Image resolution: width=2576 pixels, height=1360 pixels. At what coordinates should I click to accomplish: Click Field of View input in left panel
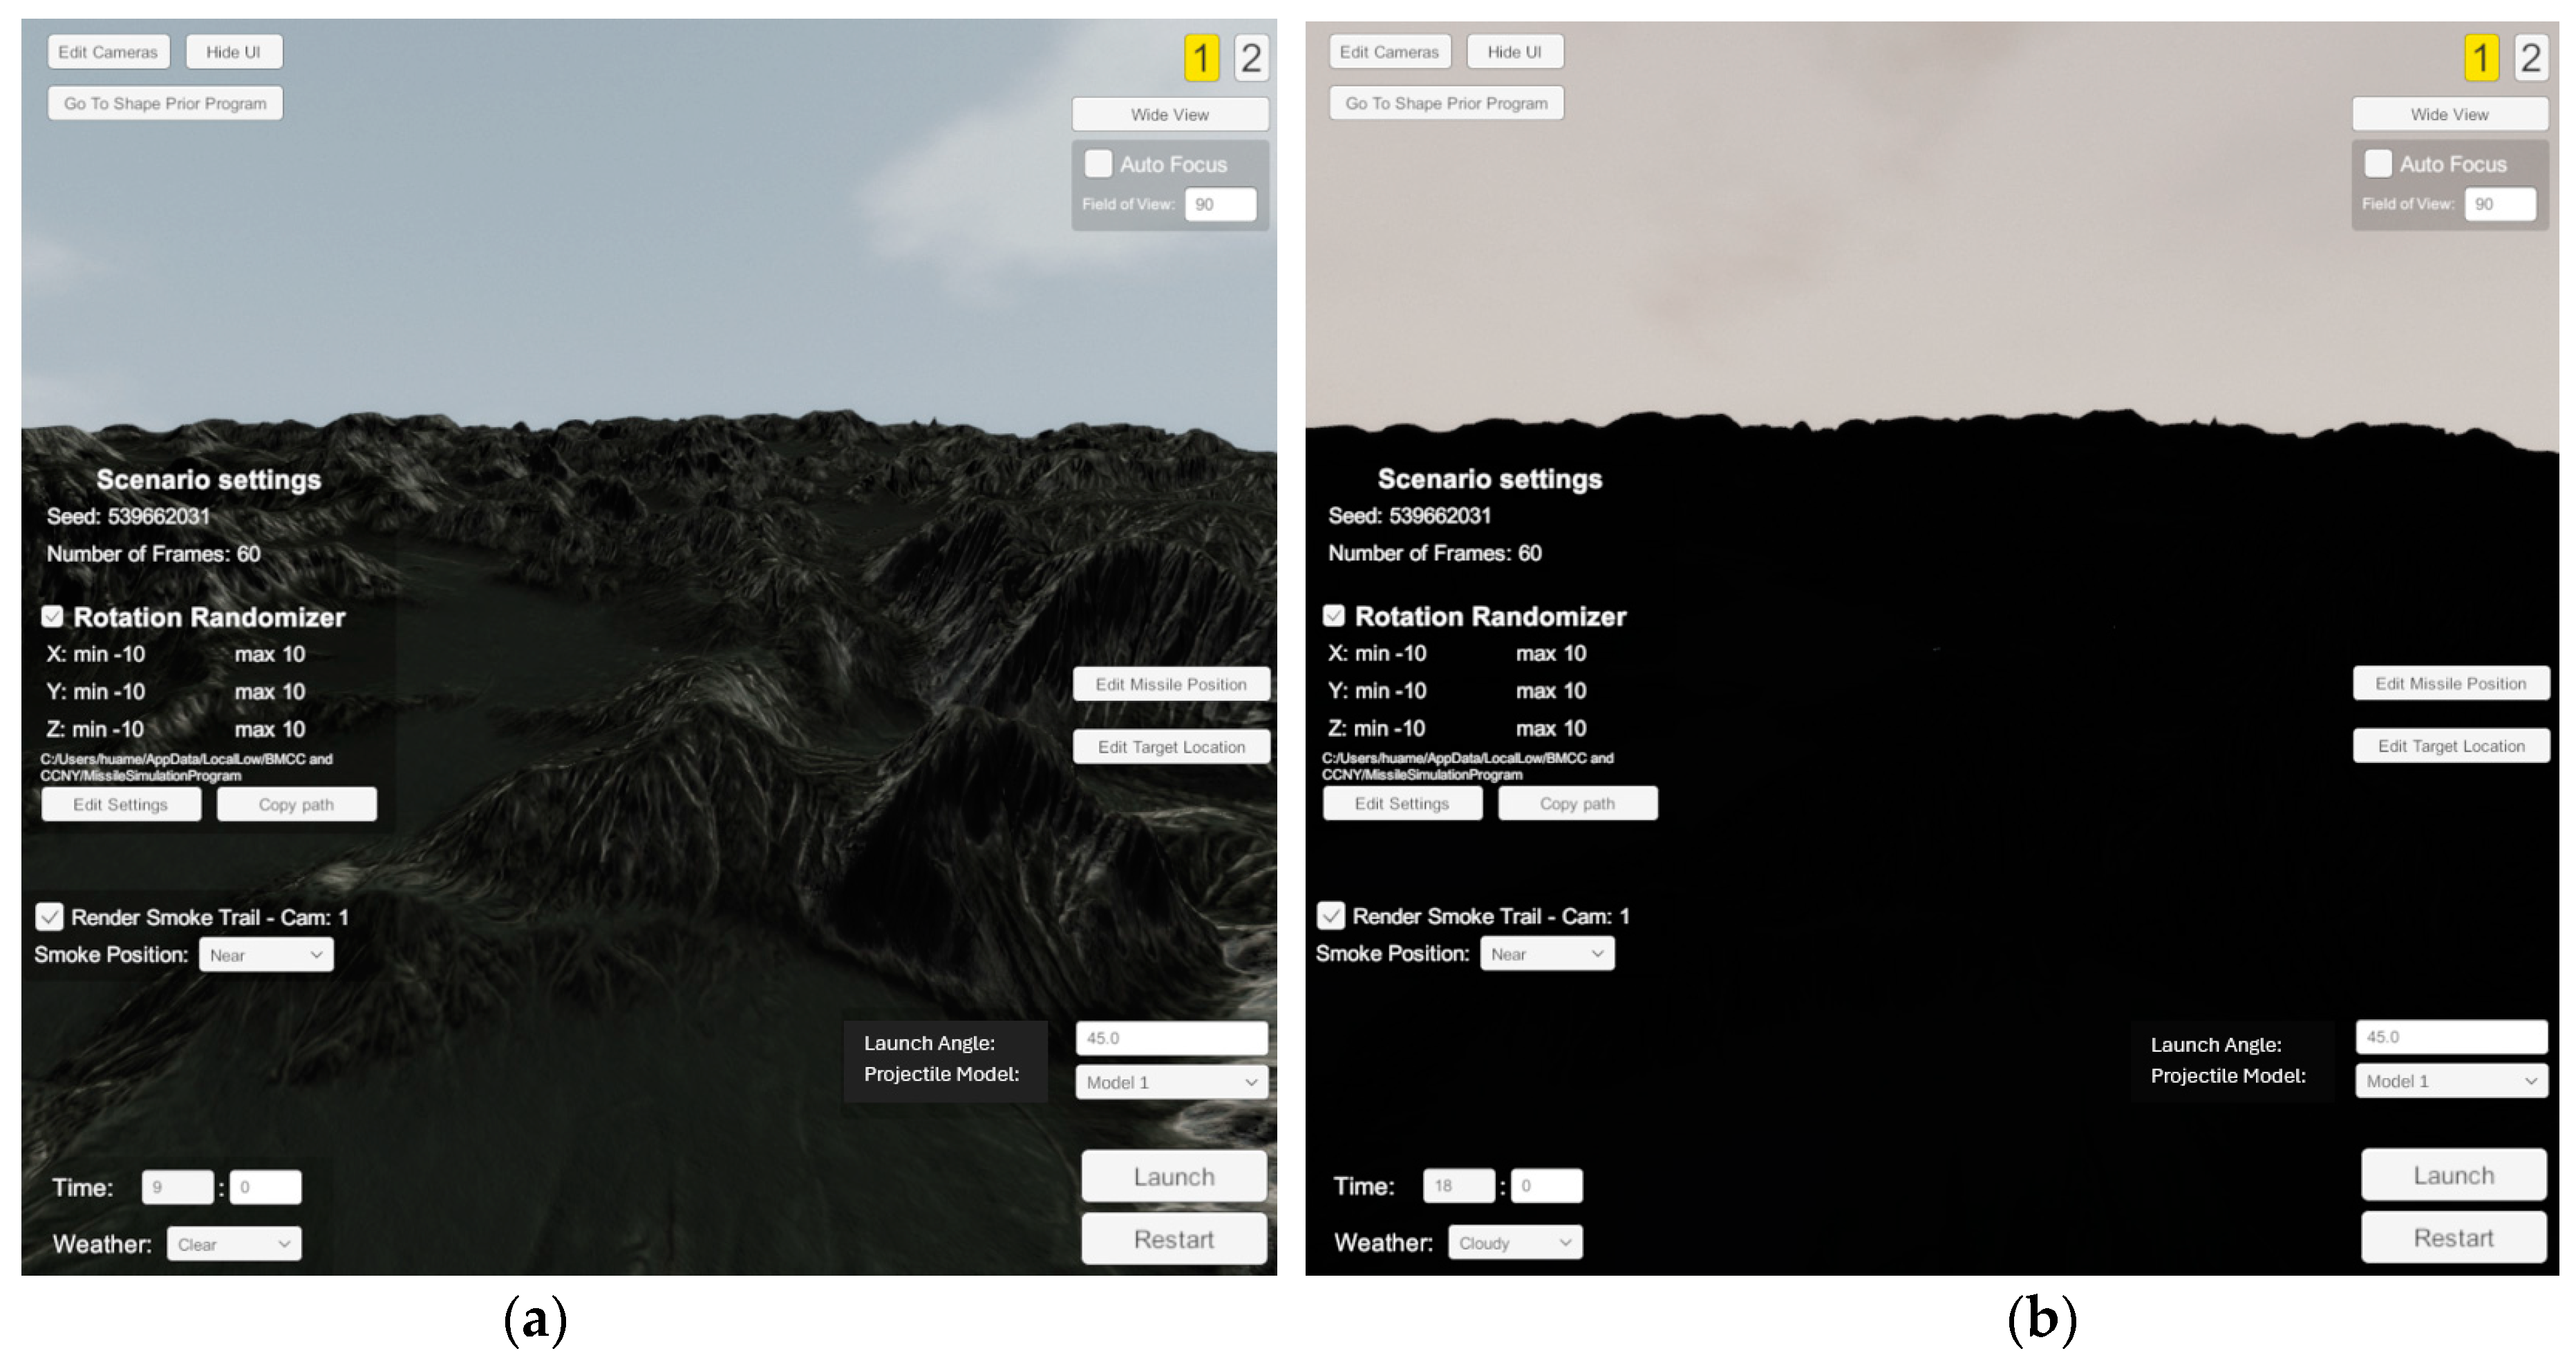(x=1220, y=204)
